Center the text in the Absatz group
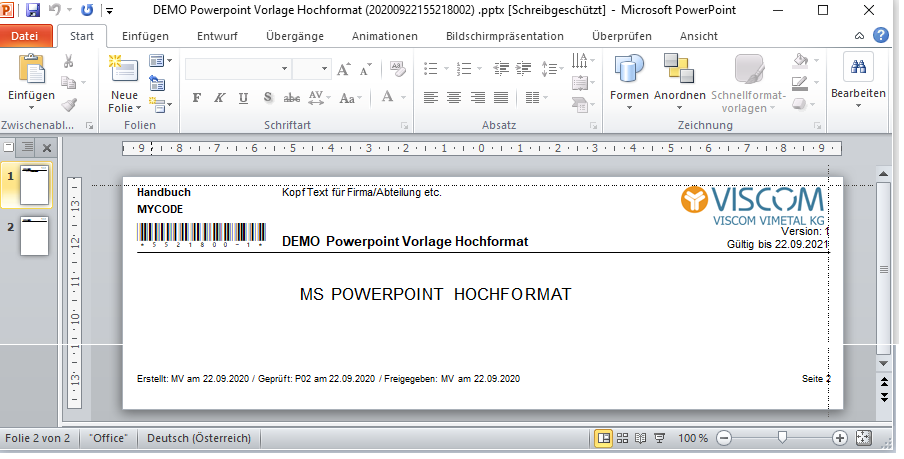This screenshot has width=904, height=459. 454,97
